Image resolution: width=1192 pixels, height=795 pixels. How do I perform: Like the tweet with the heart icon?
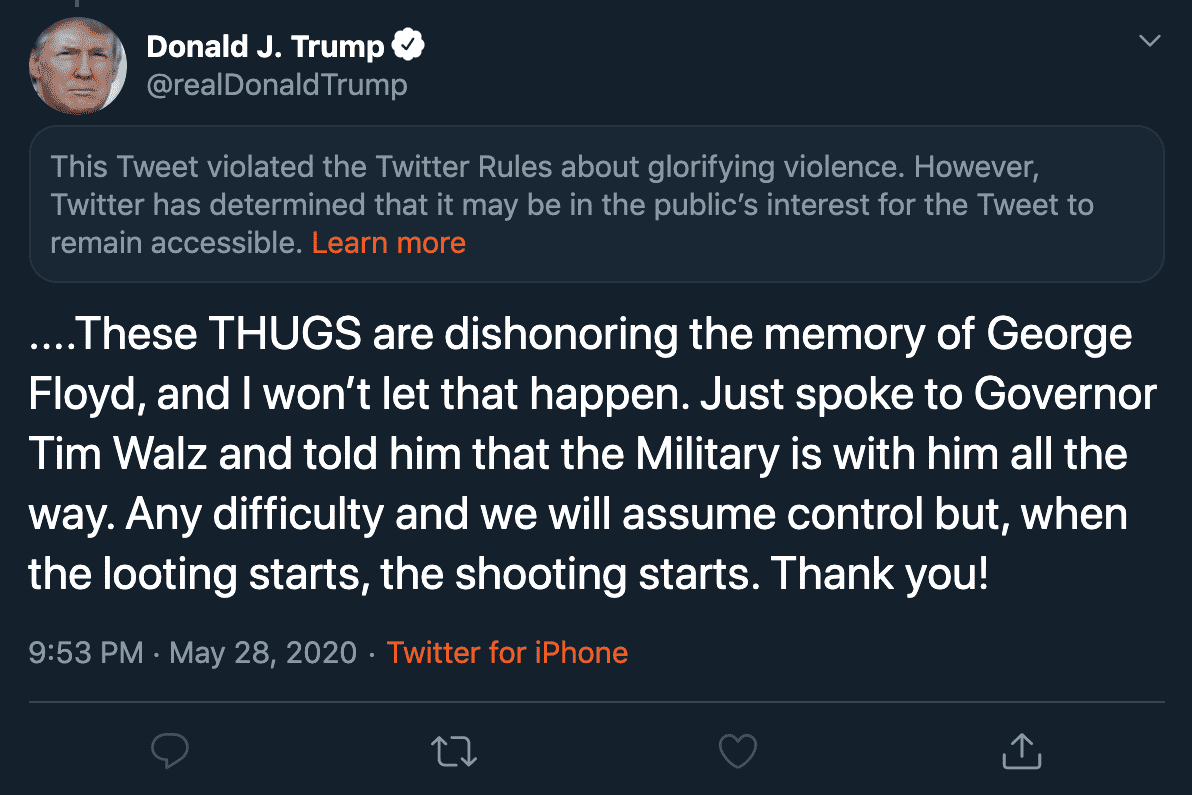tap(738, 751)
